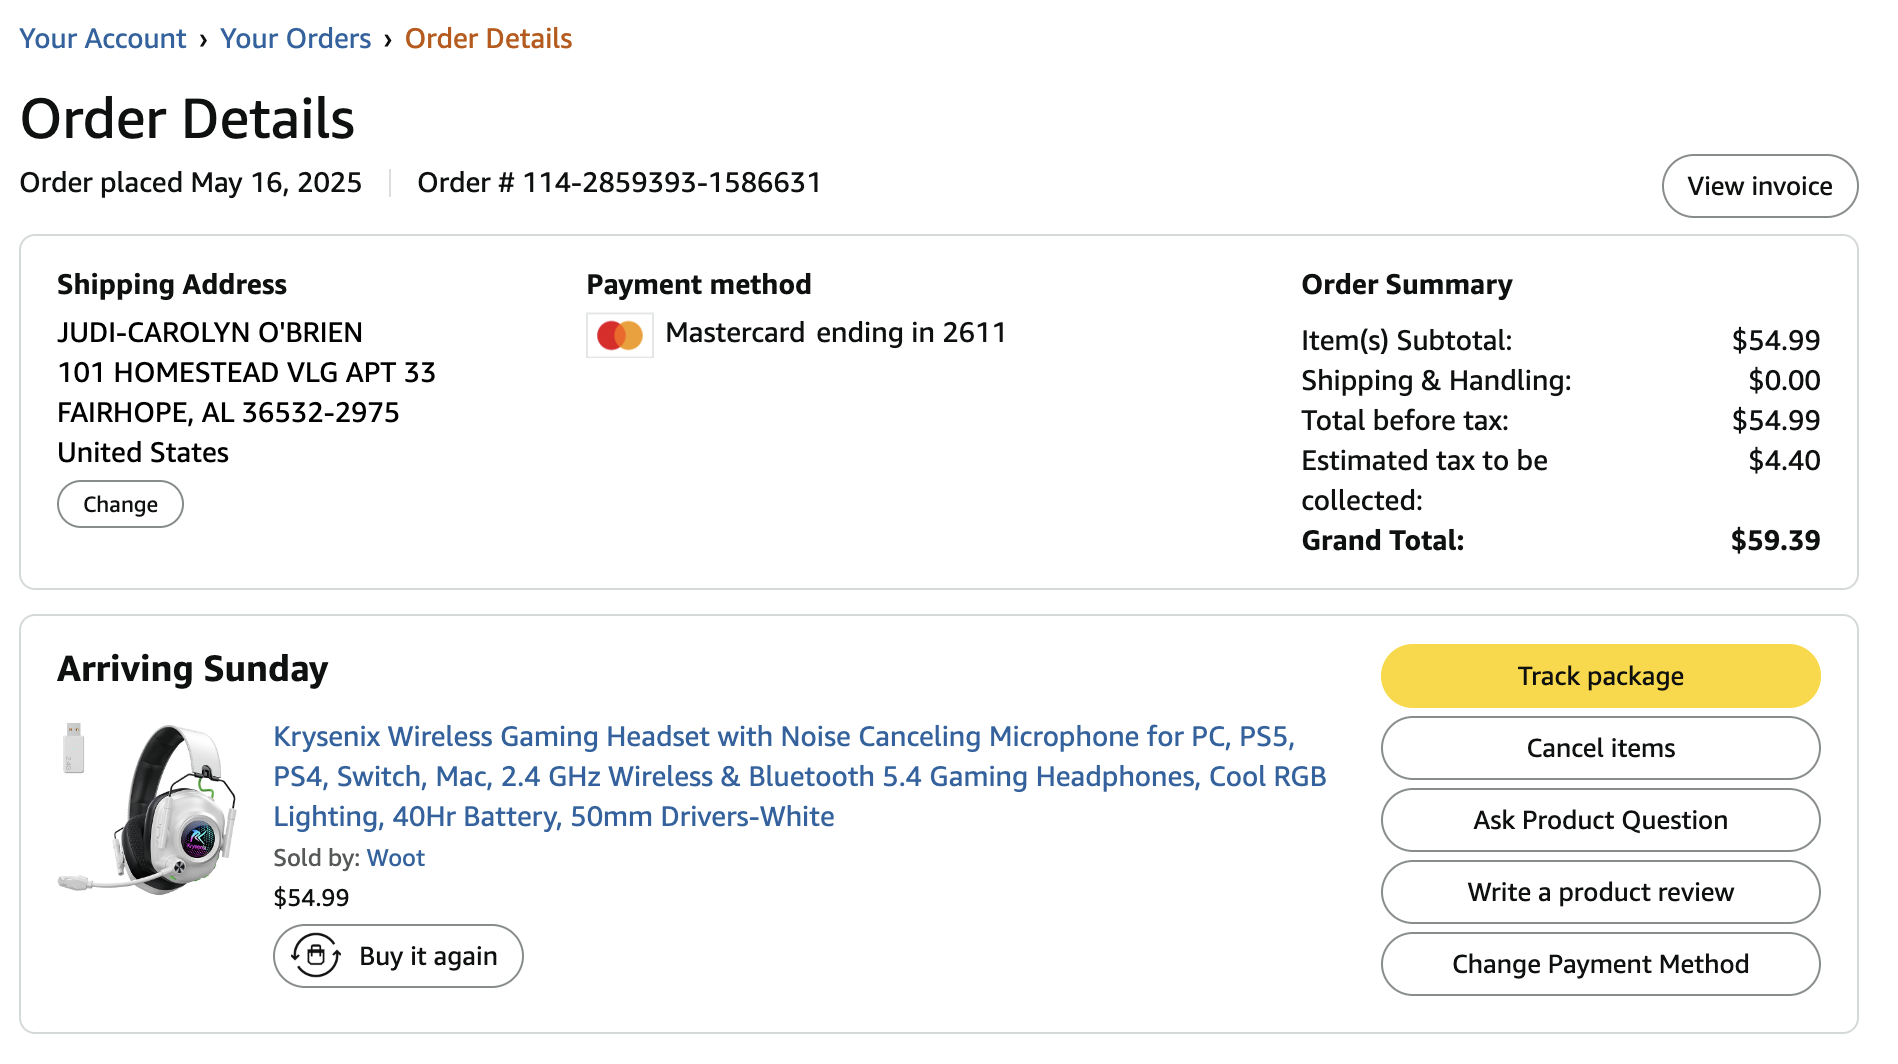
Task: Click the Arriving Sunday heading
Action: [193, 669]
